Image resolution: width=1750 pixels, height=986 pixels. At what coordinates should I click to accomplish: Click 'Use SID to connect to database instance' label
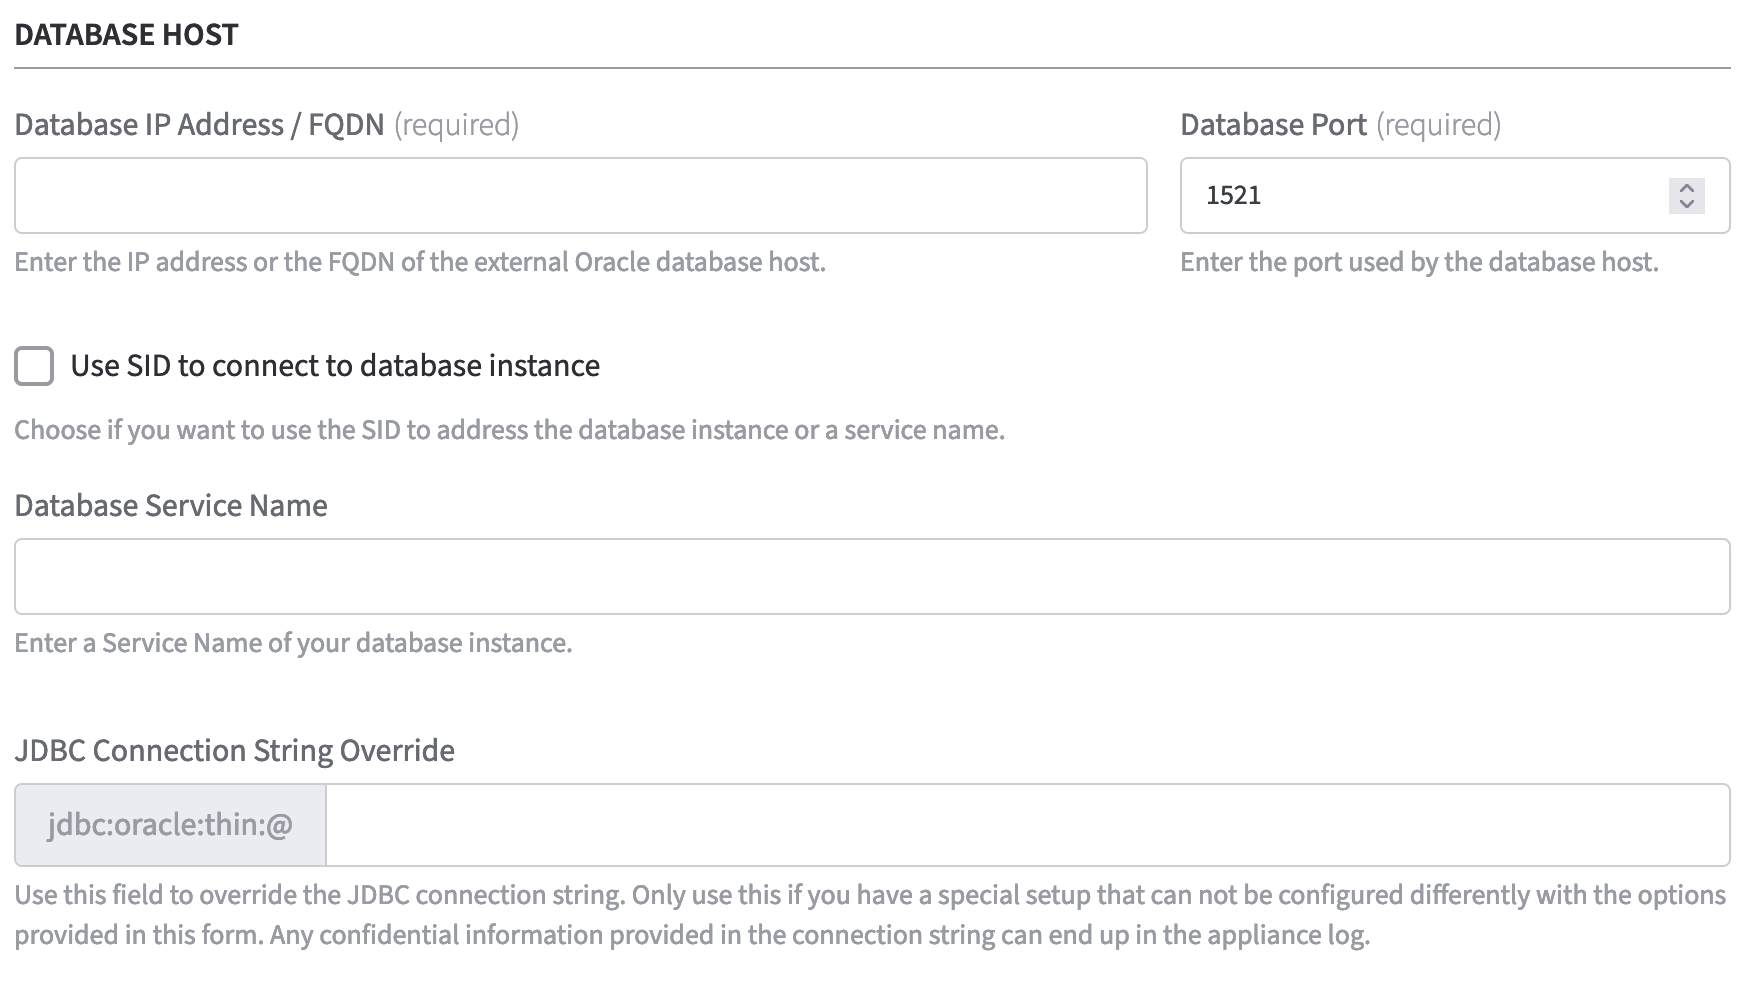pyautogui.click(x=335, y=366)
